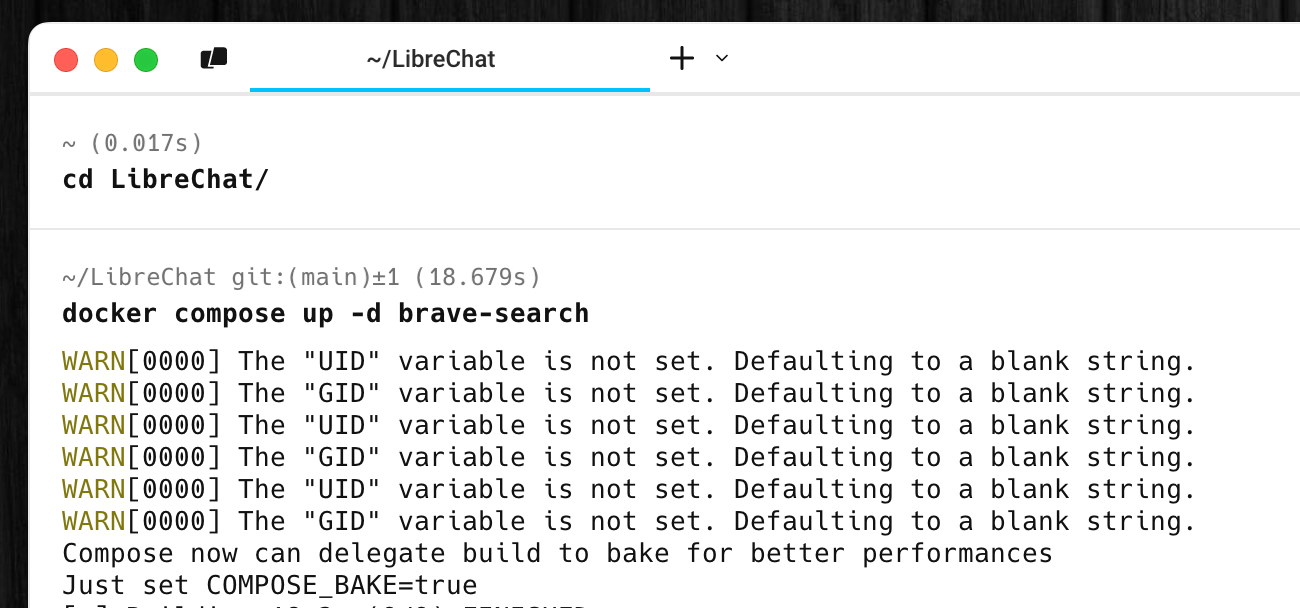Click the last WARN line mentioning "GID"
The height and width of the screenshot is (608, 1300).
pyautogui.click(x=628, y=521)
